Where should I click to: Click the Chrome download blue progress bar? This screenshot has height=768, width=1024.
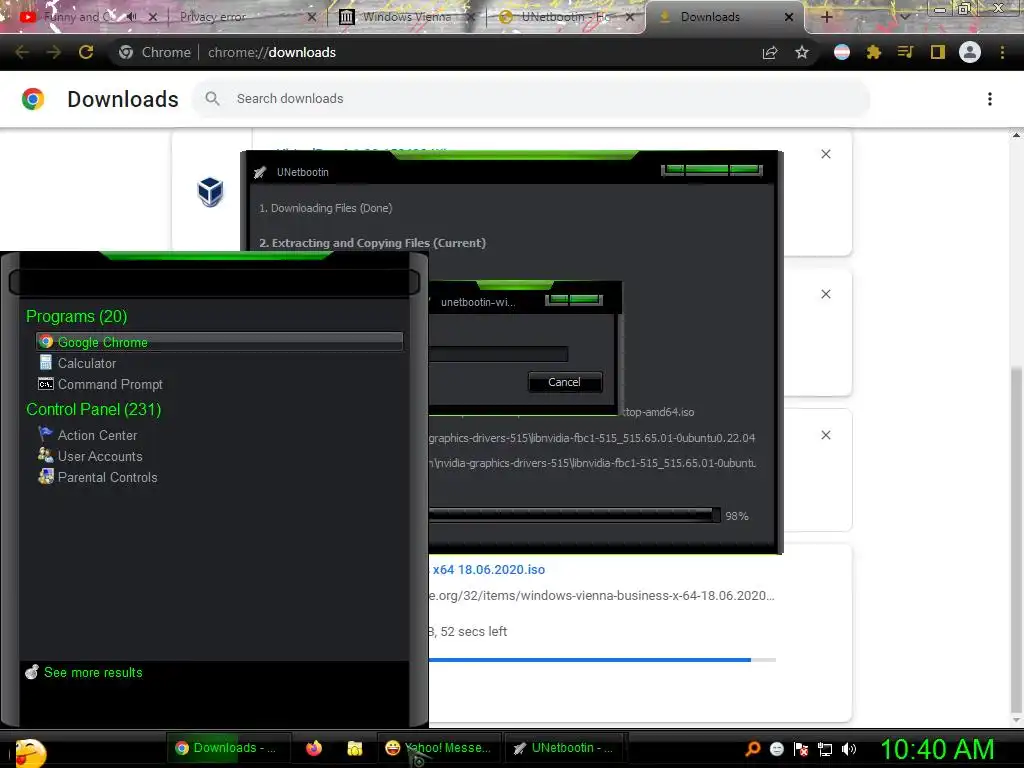[602, 660]
